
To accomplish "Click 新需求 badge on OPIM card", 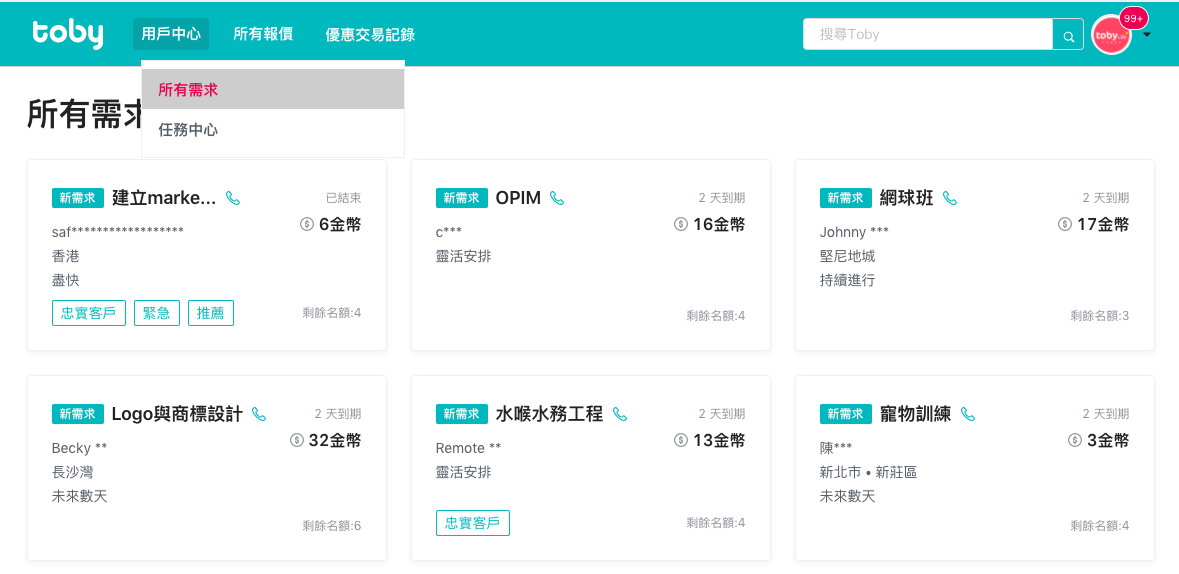I will [x=462, y=198].
